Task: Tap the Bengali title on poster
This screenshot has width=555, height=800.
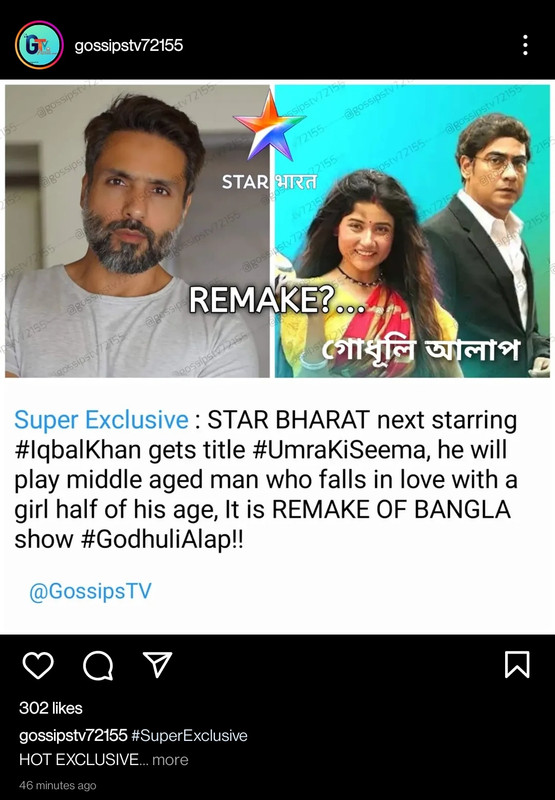Action: point(420,349)
